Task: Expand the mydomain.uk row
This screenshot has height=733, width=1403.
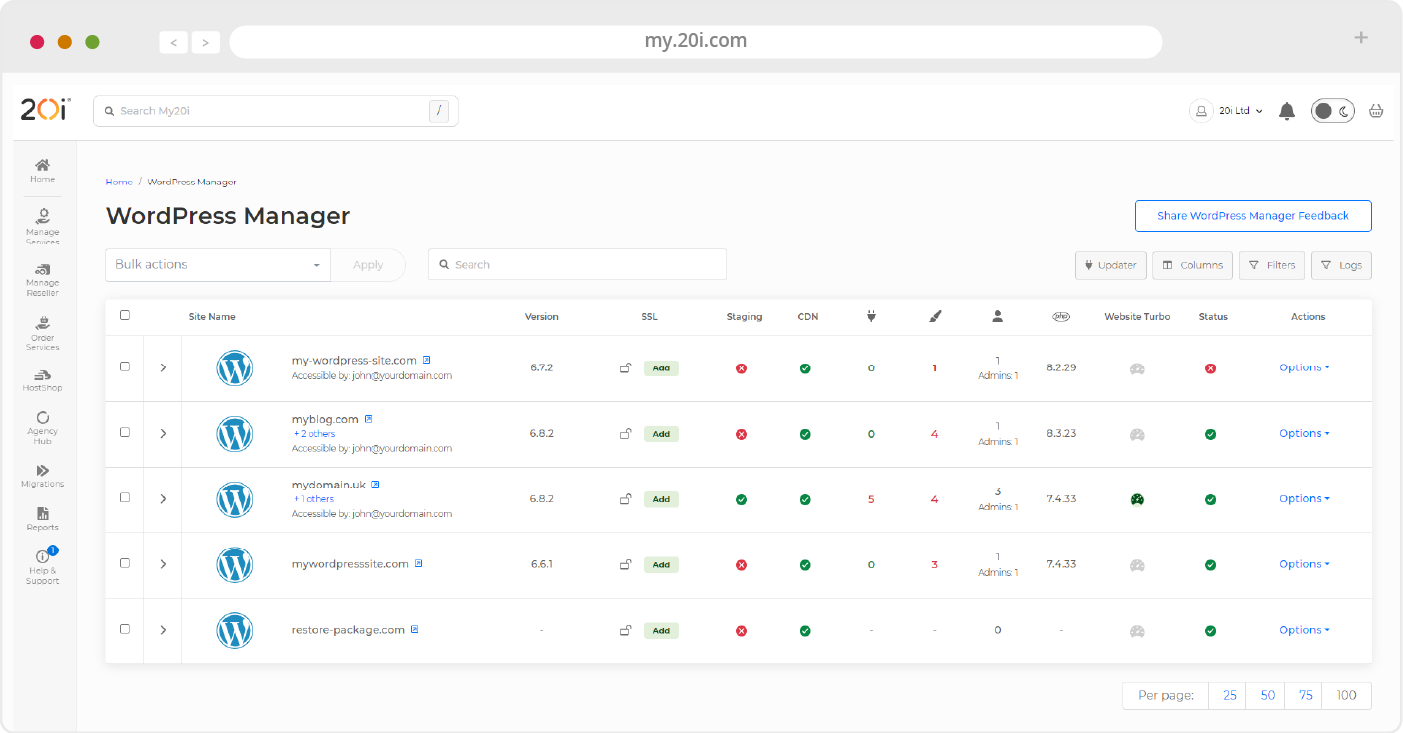Action: click(163, 499)
